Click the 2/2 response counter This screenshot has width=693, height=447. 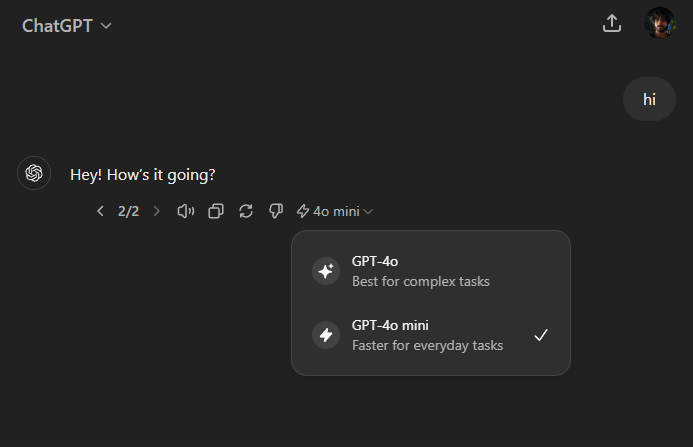128,211
